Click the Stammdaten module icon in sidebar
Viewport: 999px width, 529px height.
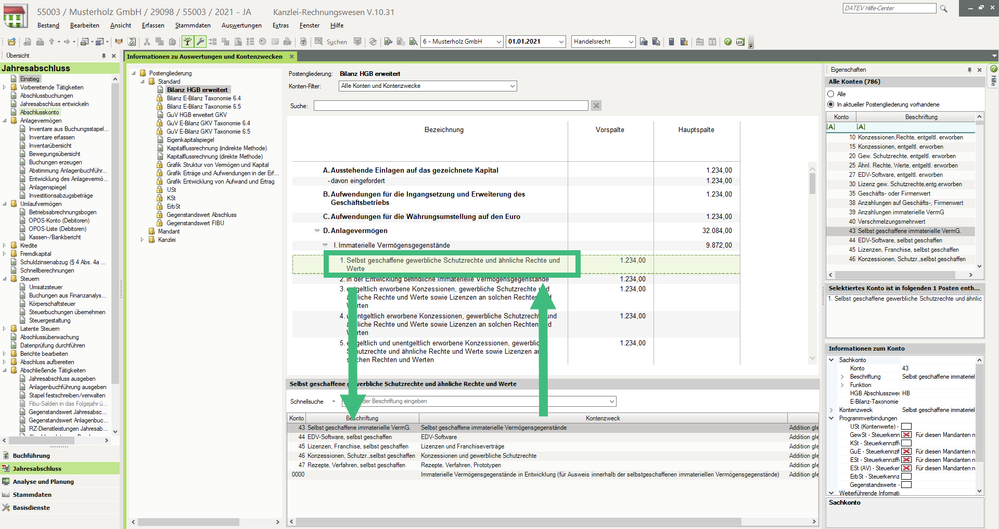pos(6,495)
